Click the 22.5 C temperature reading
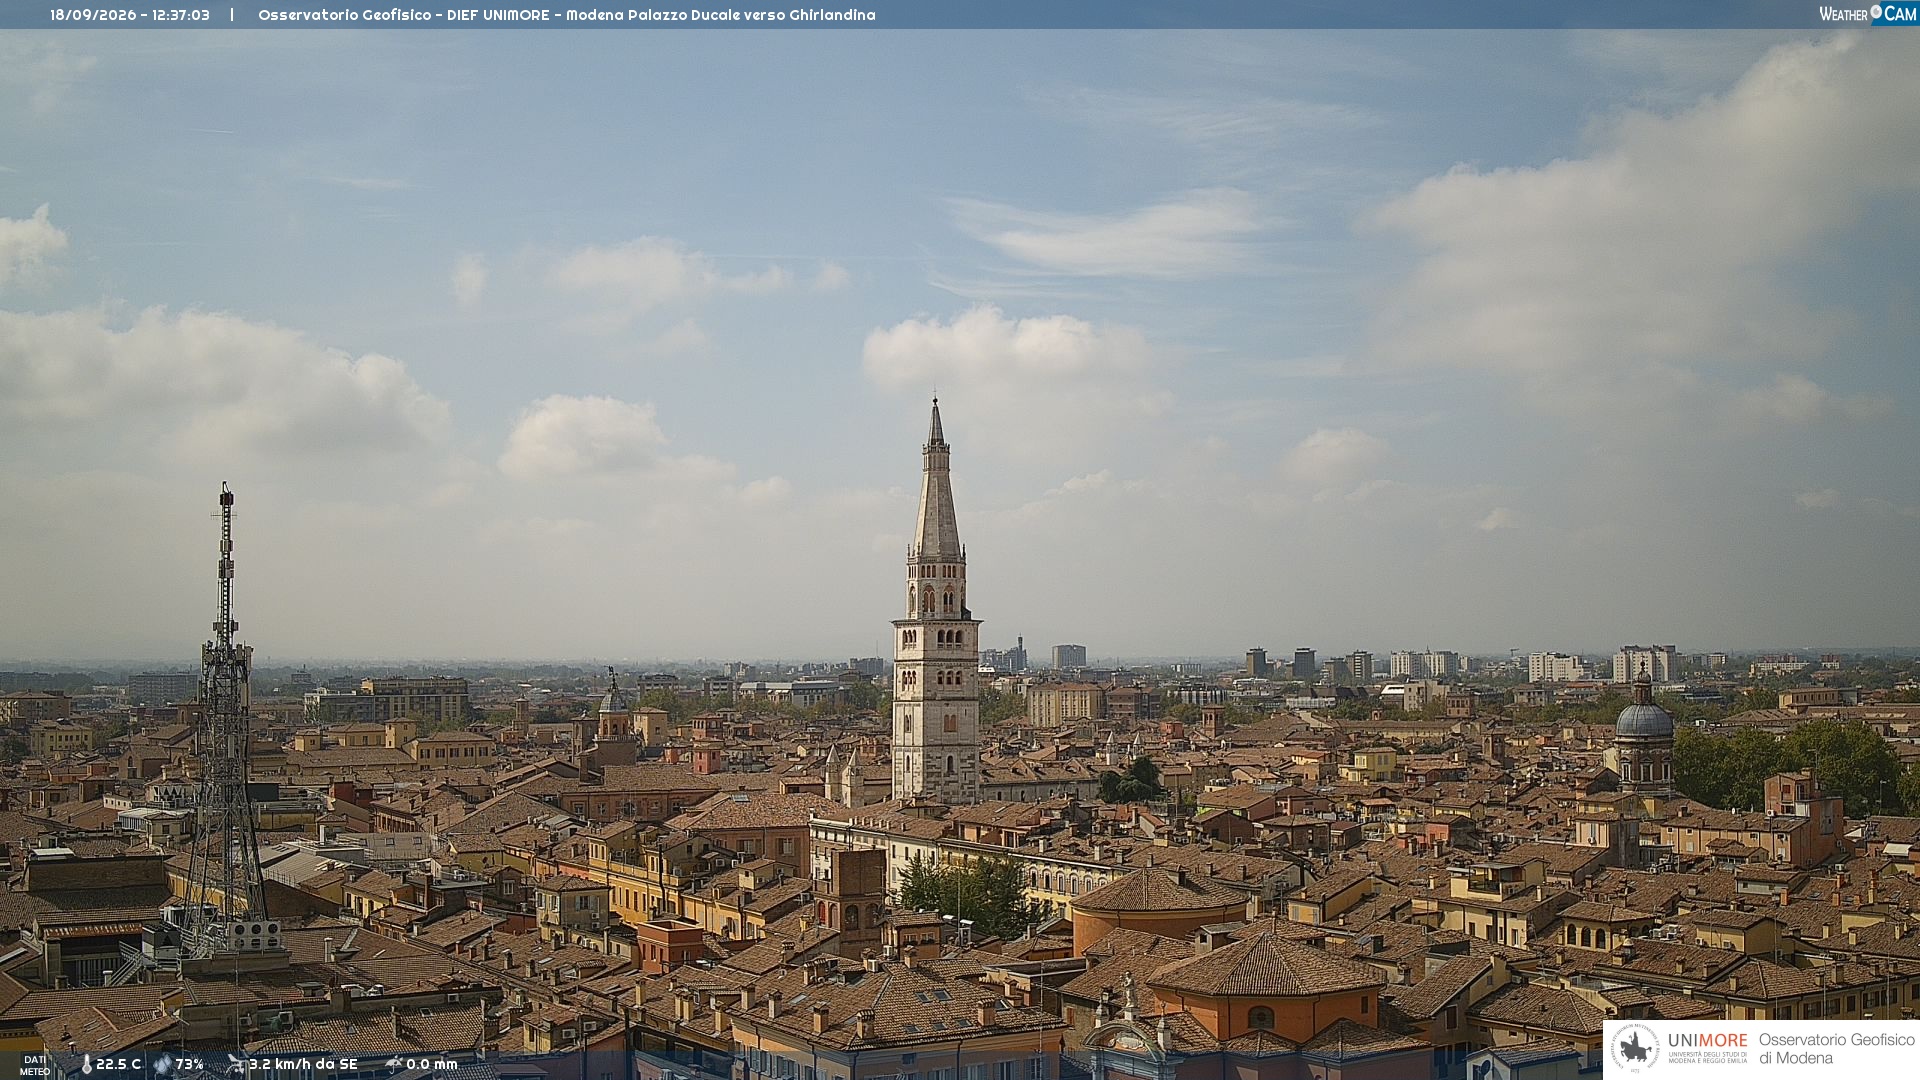 [118, 1065]
